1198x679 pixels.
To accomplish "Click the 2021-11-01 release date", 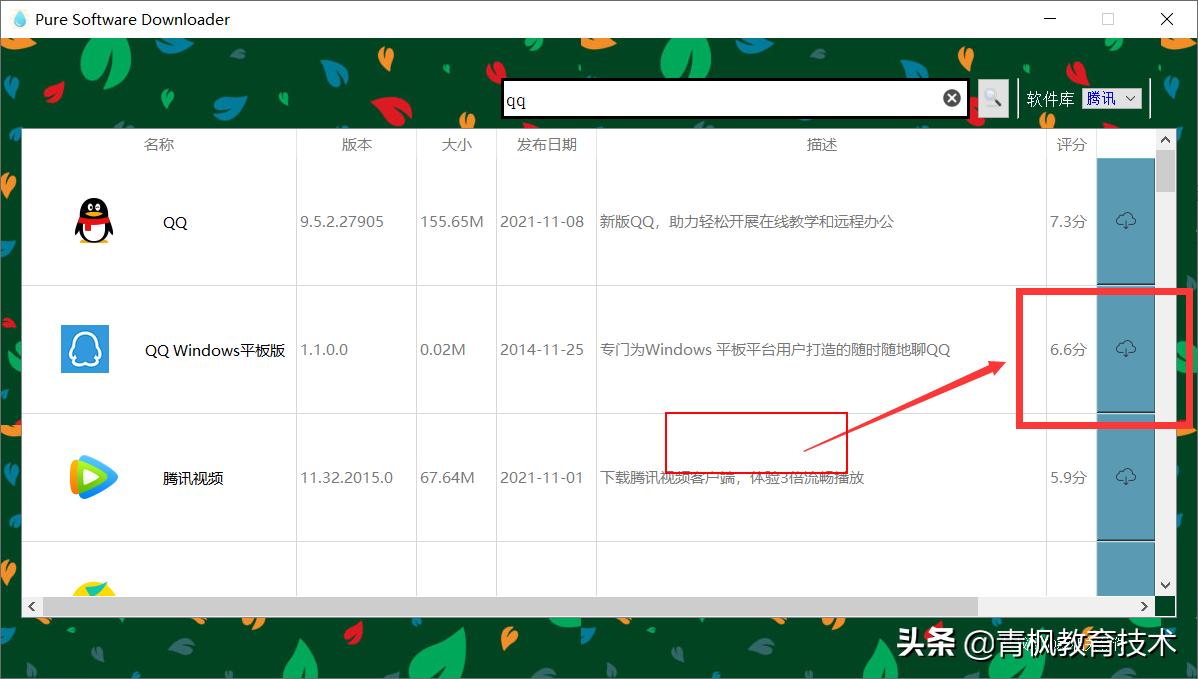I will click(x=542, y=477).
